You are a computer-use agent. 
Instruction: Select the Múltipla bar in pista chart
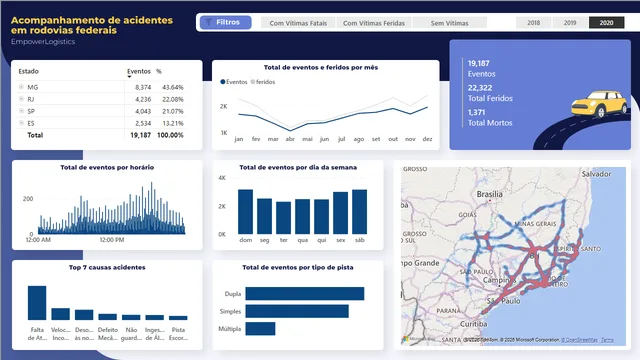pos(260,329)
